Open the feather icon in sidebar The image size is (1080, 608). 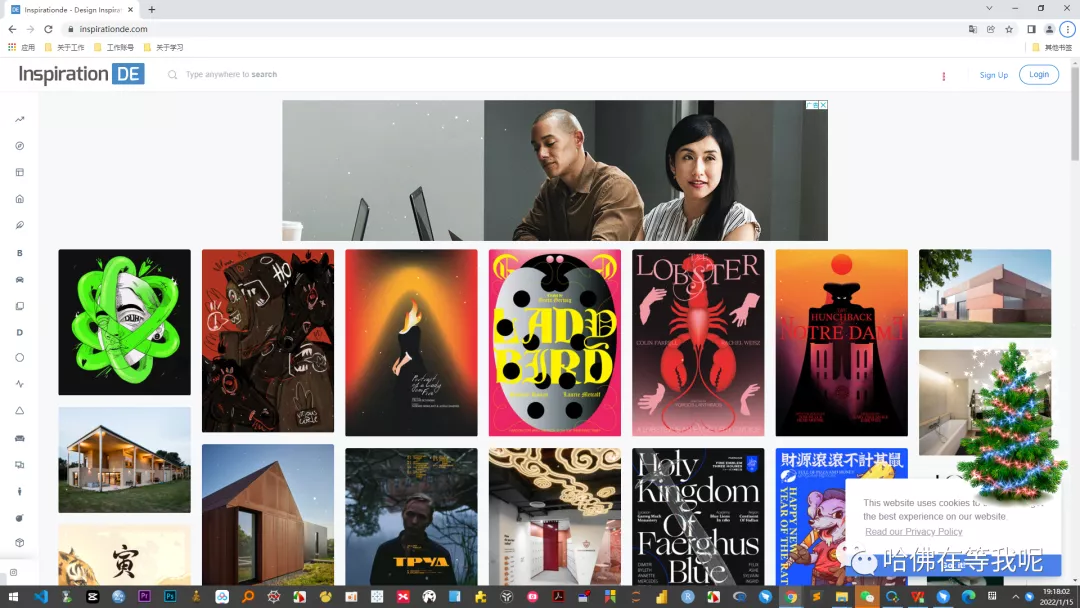click(20, 225)
